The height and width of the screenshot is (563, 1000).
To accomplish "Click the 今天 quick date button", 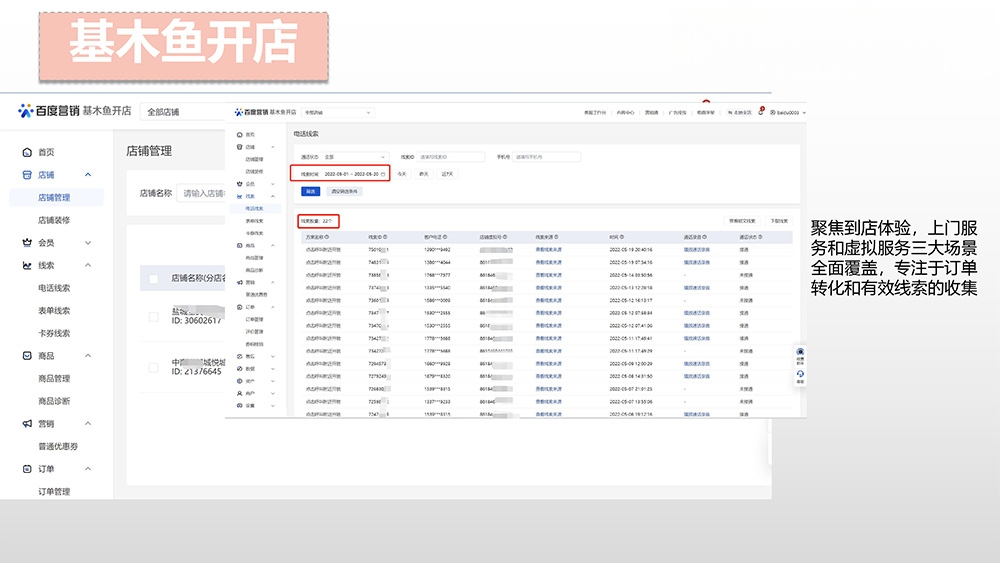I will (402, 174).
